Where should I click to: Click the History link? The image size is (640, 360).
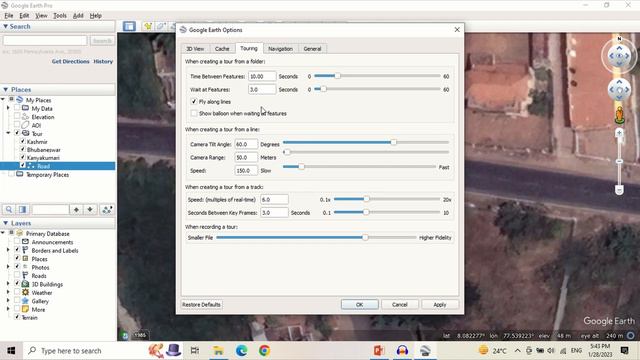point(103,61)
